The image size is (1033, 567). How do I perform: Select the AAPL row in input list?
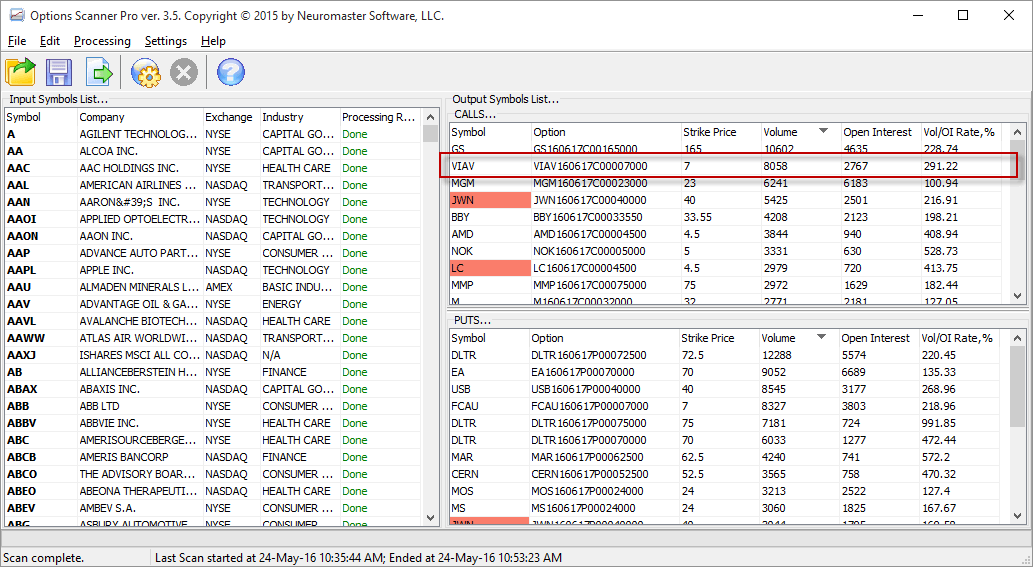[213, 270]
